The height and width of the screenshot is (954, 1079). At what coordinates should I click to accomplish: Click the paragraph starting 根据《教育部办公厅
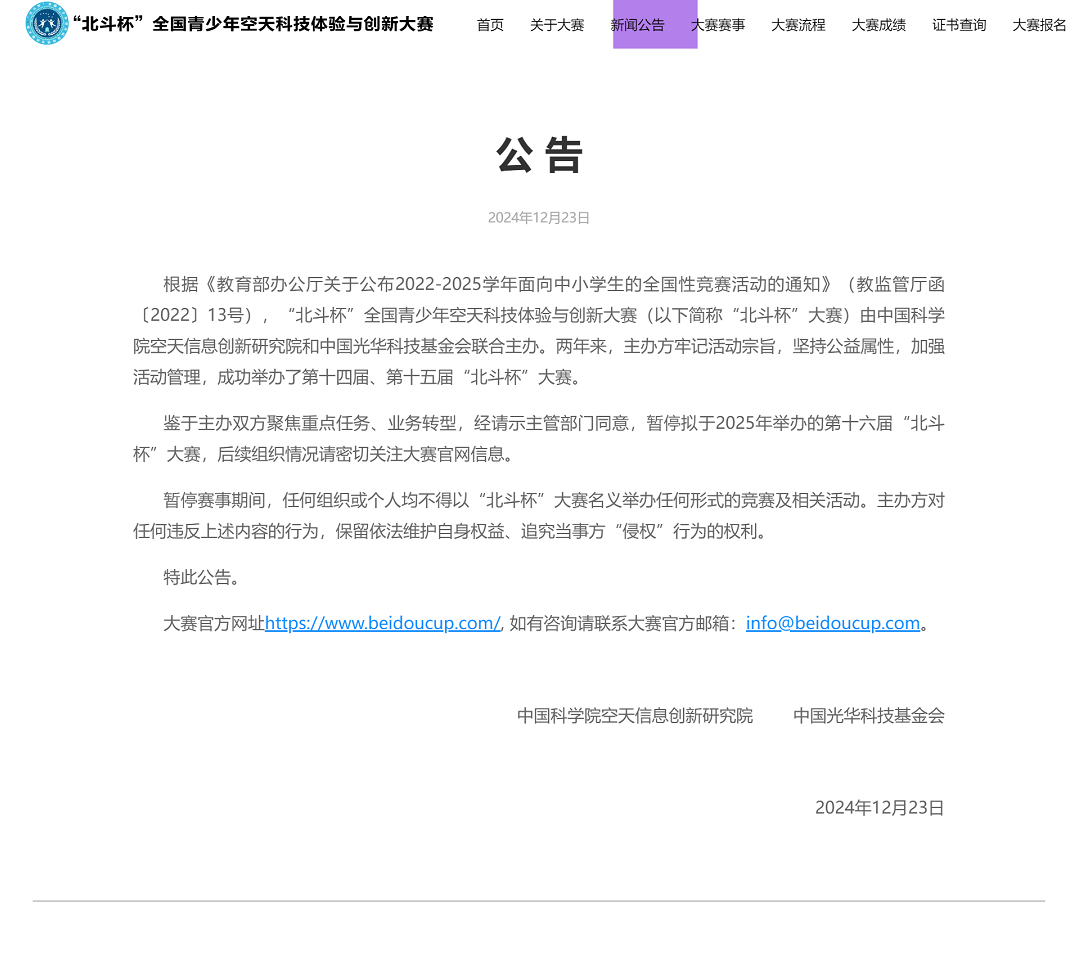click(x=539, y=330)
